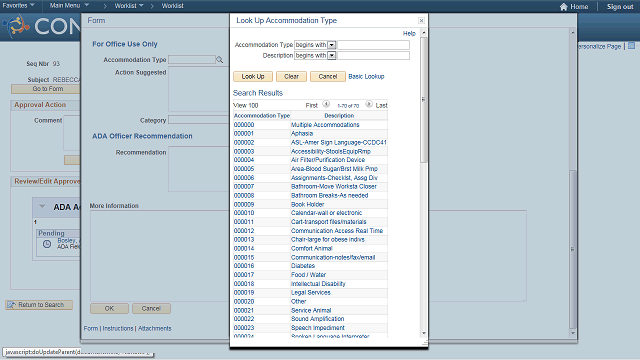This screenshot has height=360, width=640.
Task: Click the Look Up button
Action: click(253, 76)
